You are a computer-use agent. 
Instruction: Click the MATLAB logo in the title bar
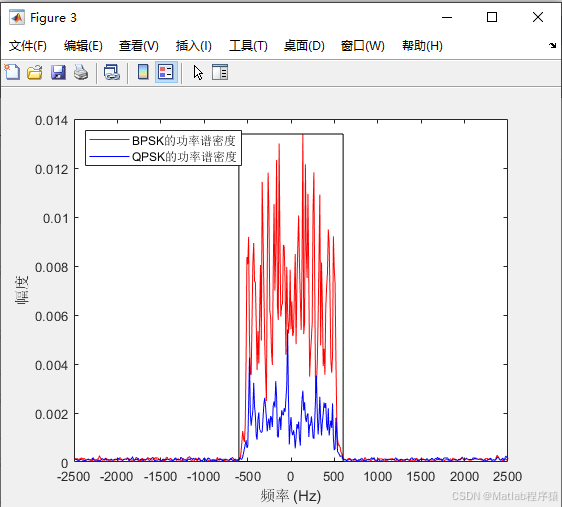(x=16, y=17)
